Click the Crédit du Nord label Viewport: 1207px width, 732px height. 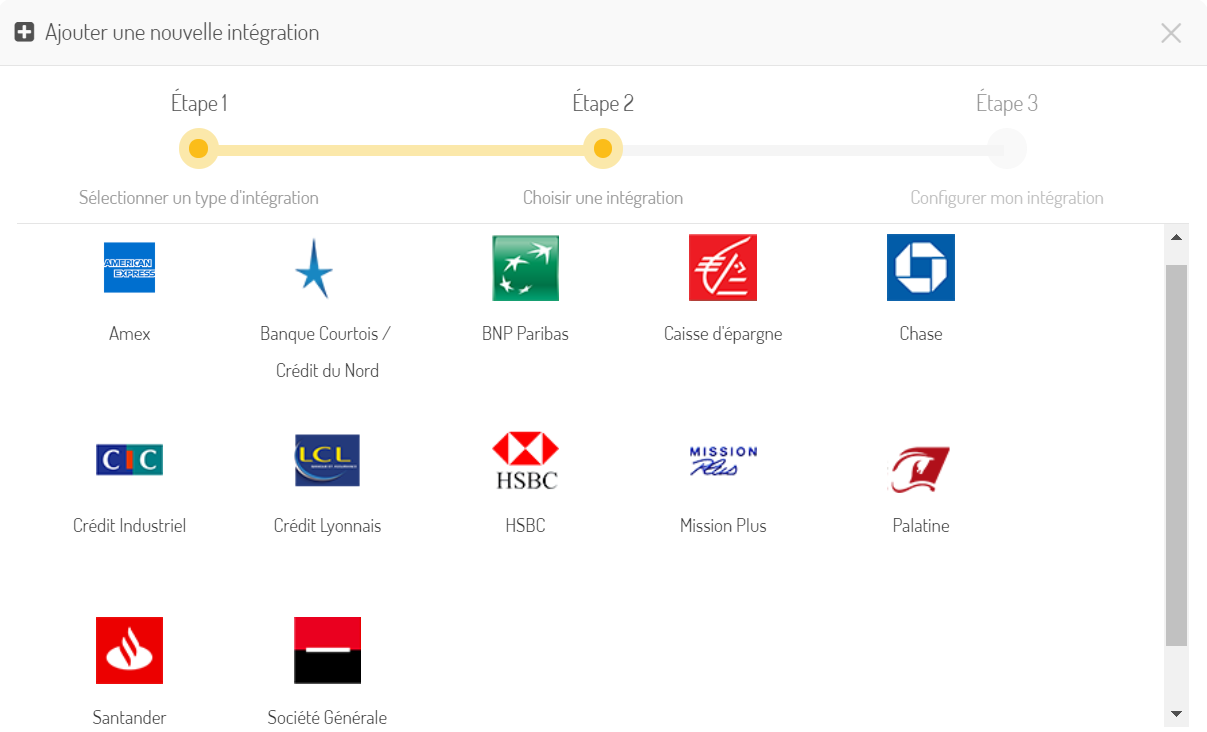point(327,371)
